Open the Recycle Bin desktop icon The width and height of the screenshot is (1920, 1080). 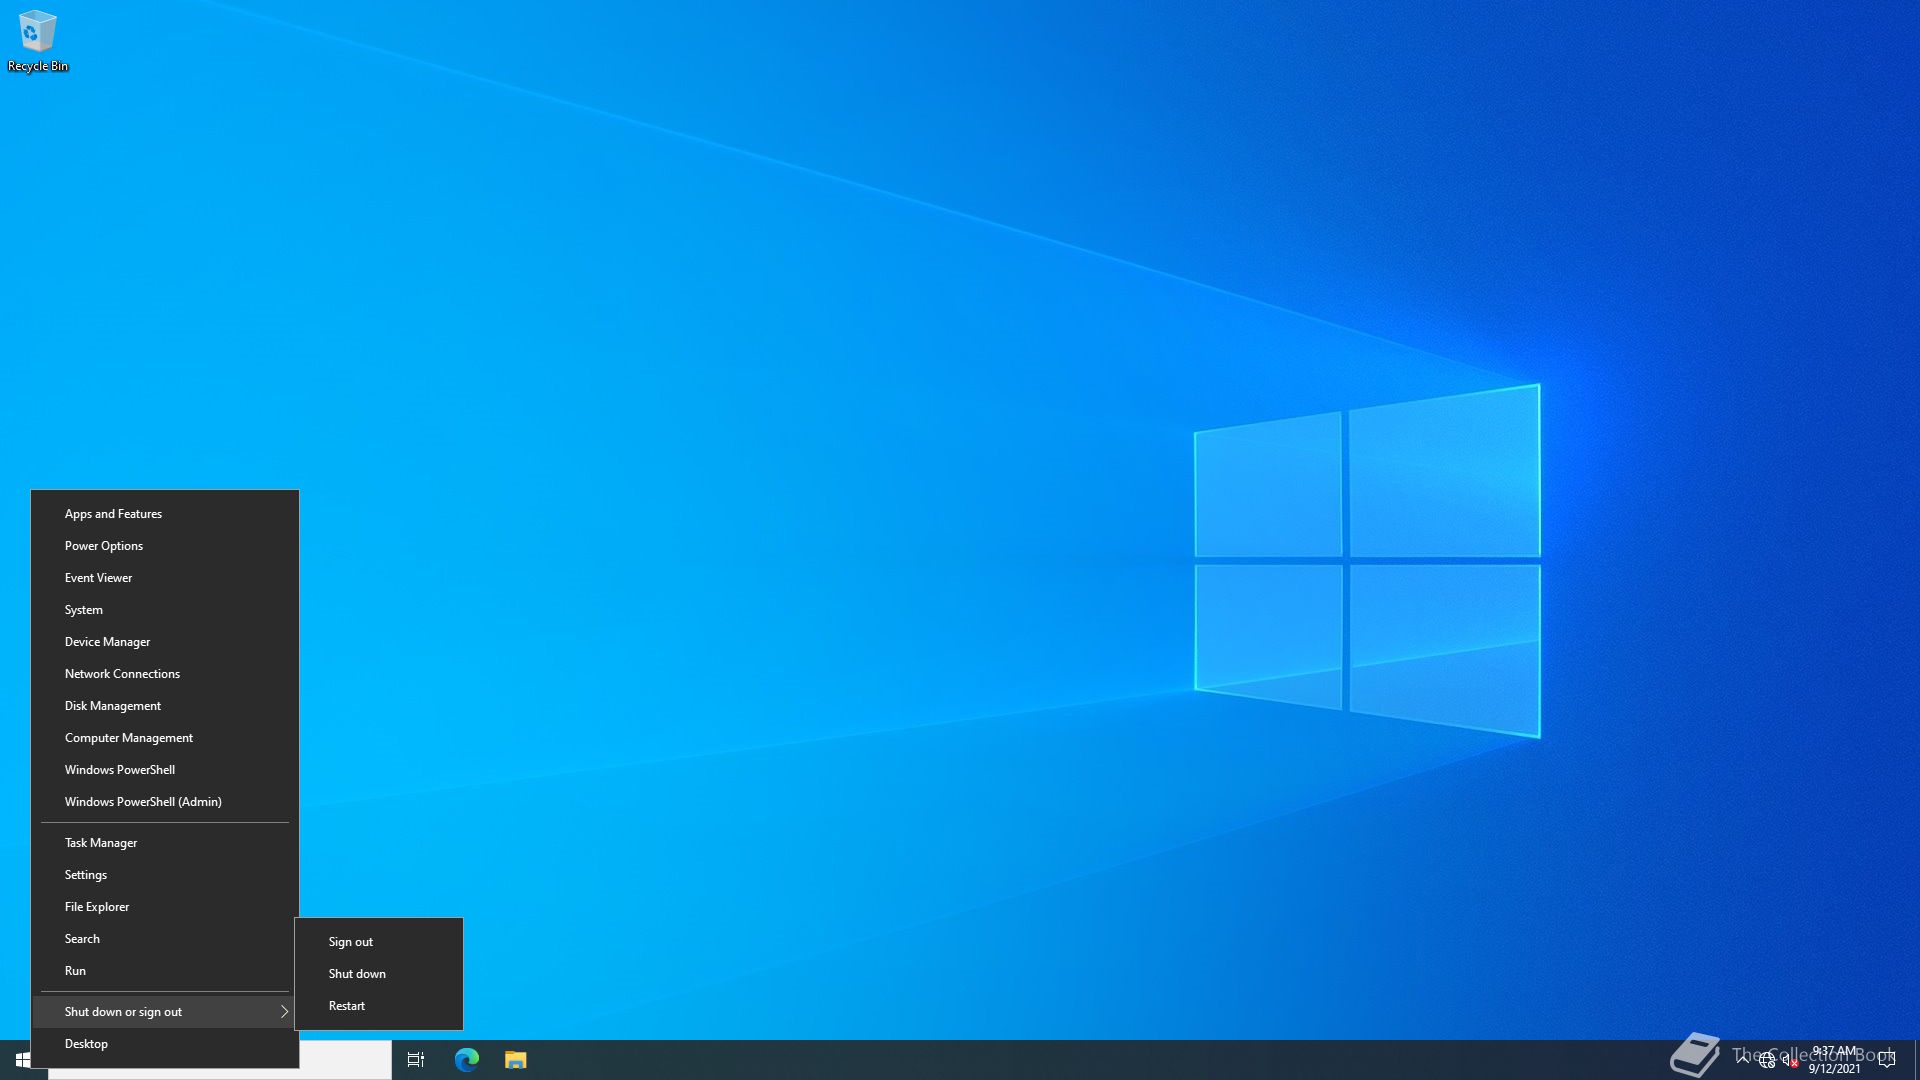click(x=38, y=41)
